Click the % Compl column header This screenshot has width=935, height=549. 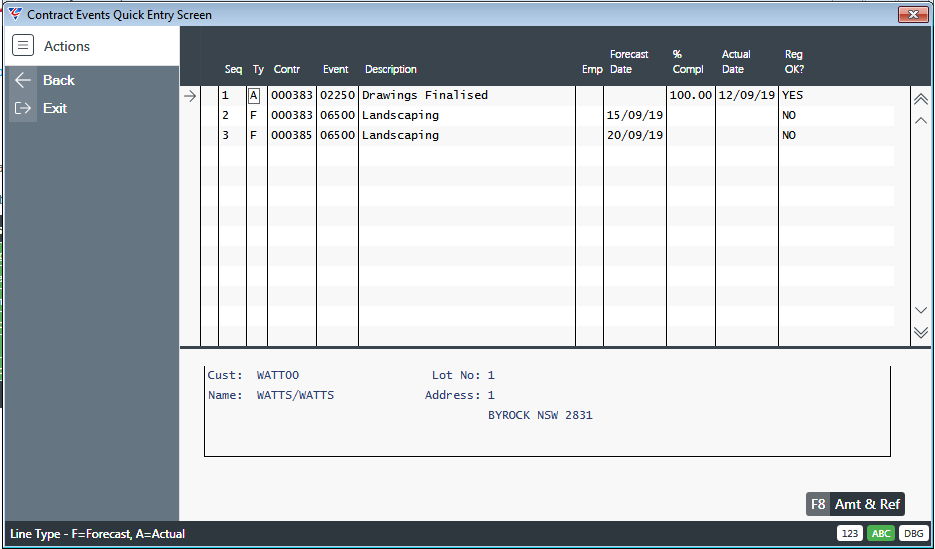(688, 61)
